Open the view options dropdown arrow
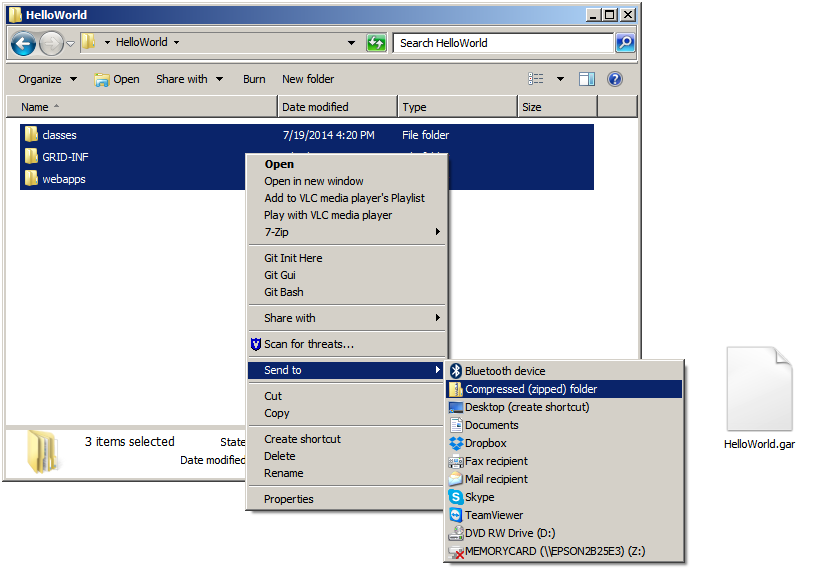Image resolution: width=835 pixels, height=584 pixels. click(560, 79)
